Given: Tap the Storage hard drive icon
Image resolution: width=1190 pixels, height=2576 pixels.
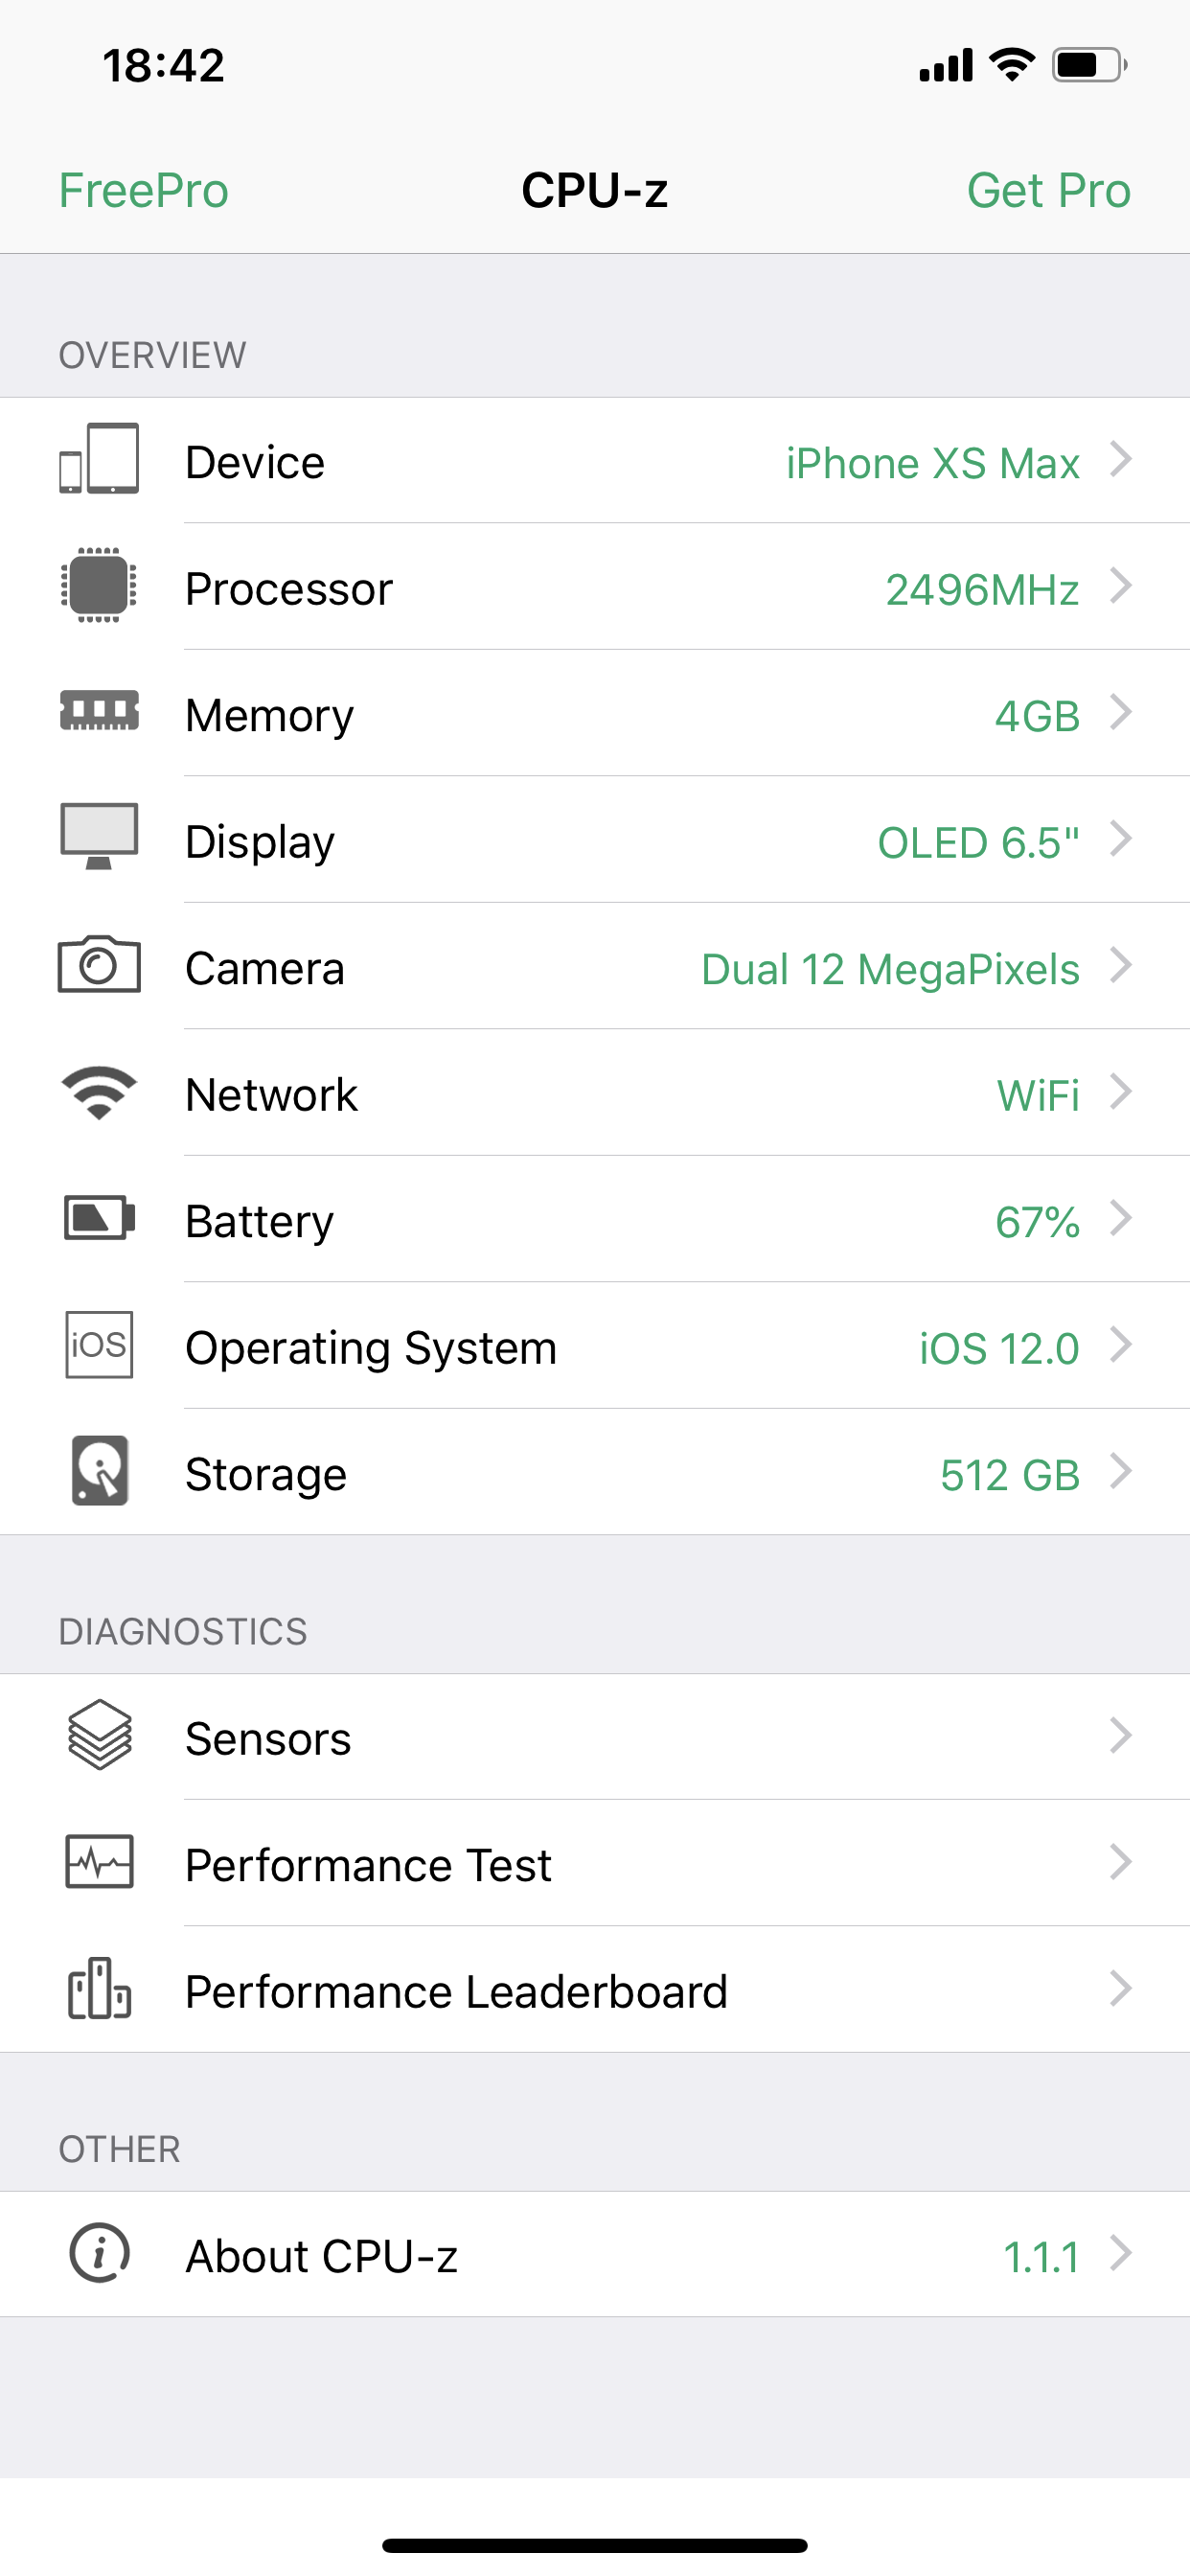Looking at the screenshot, I should [98, 1471].
